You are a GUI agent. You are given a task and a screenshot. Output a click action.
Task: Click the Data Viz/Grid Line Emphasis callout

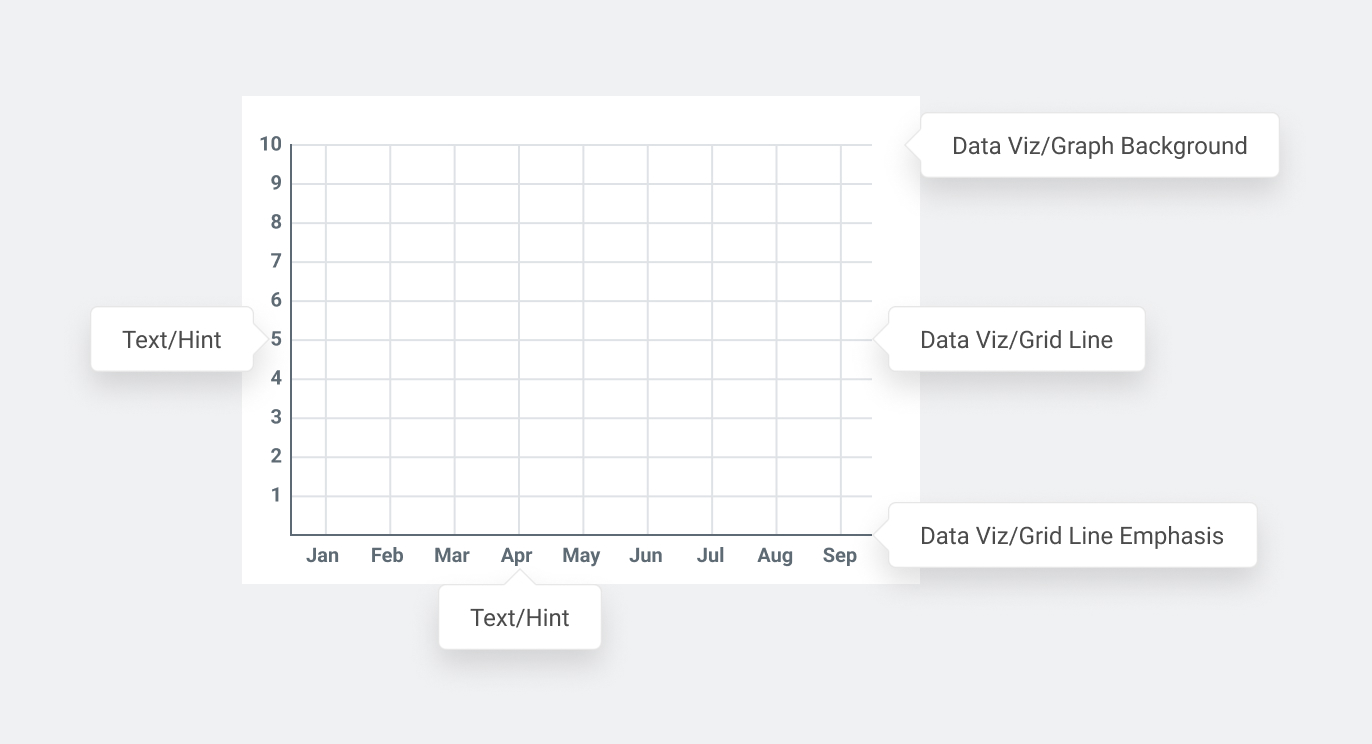point(1071,536)
